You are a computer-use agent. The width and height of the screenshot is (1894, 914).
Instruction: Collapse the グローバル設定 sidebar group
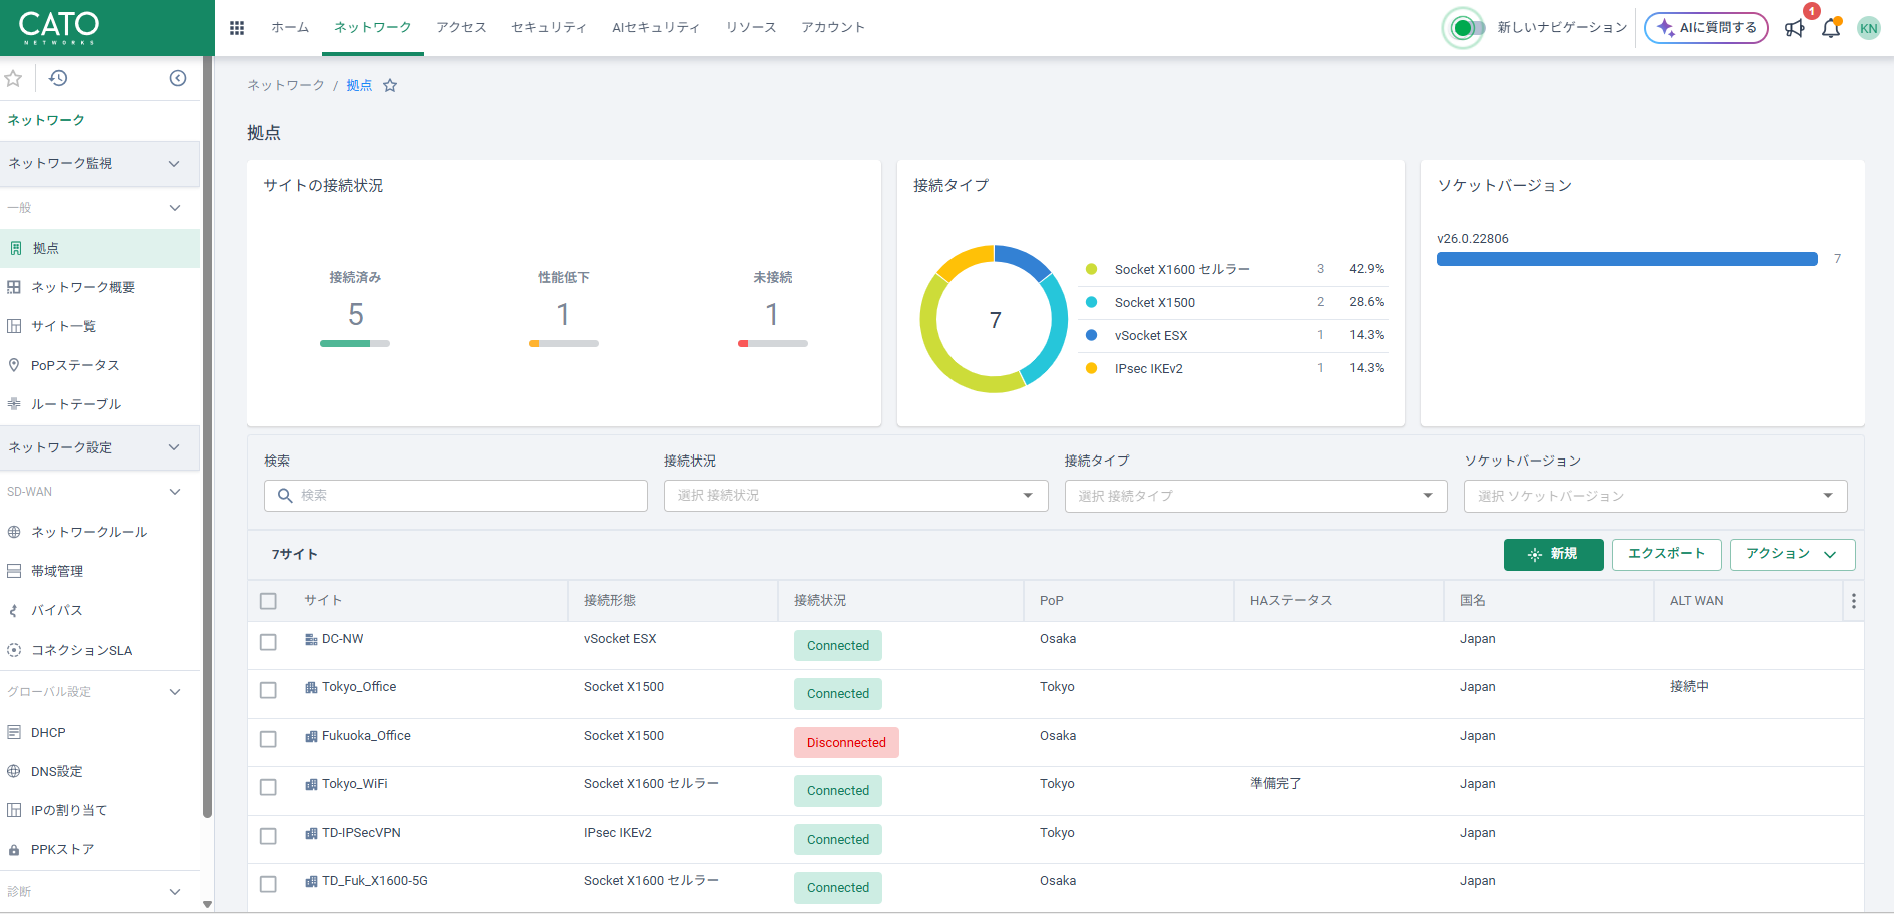[x=100, y=692]
